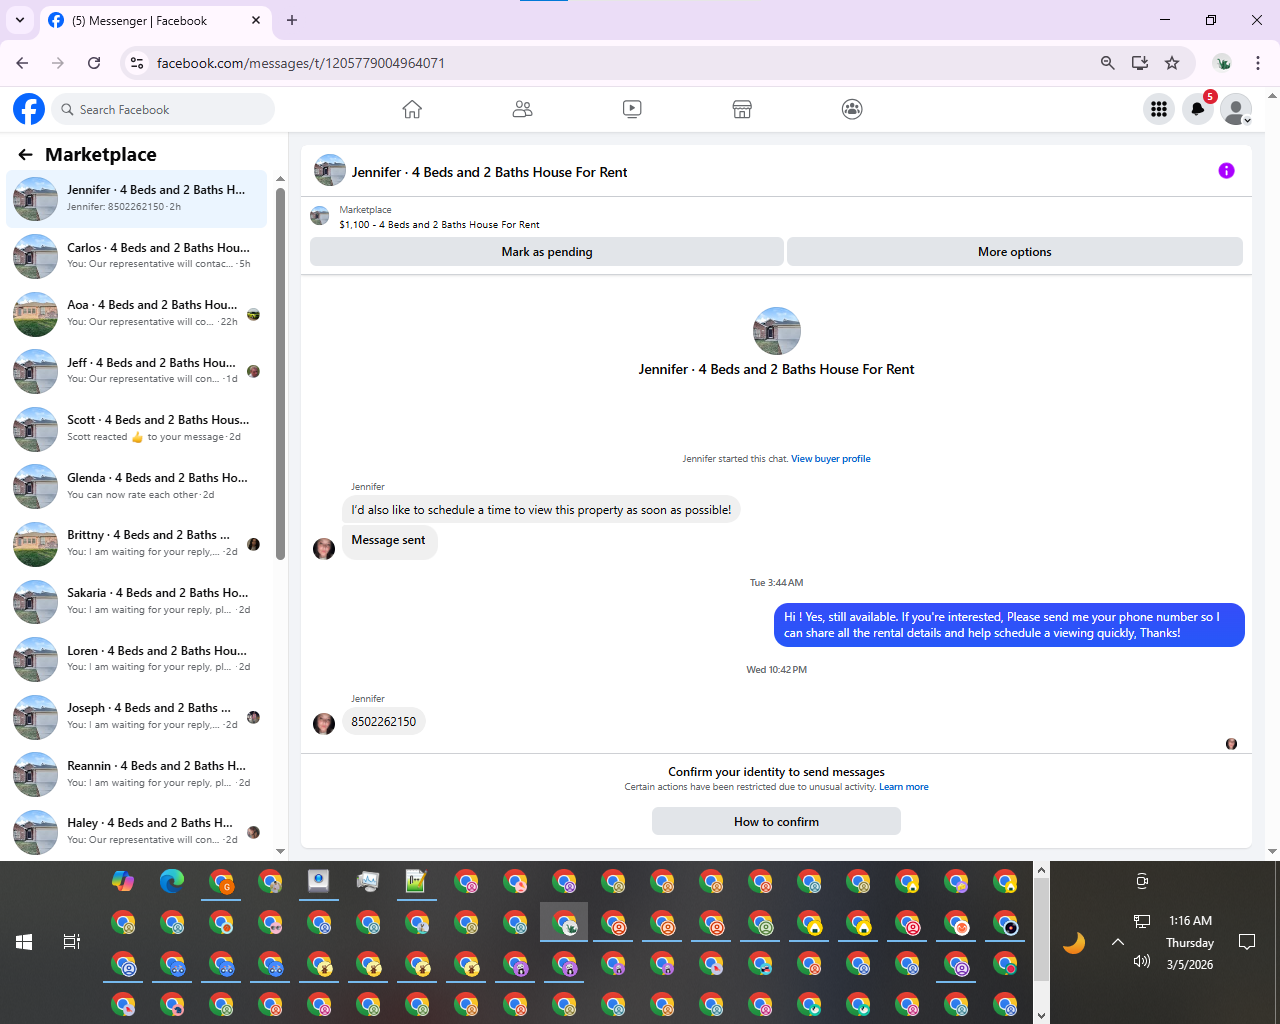Close the Messenger browser tab

point(256,20)
